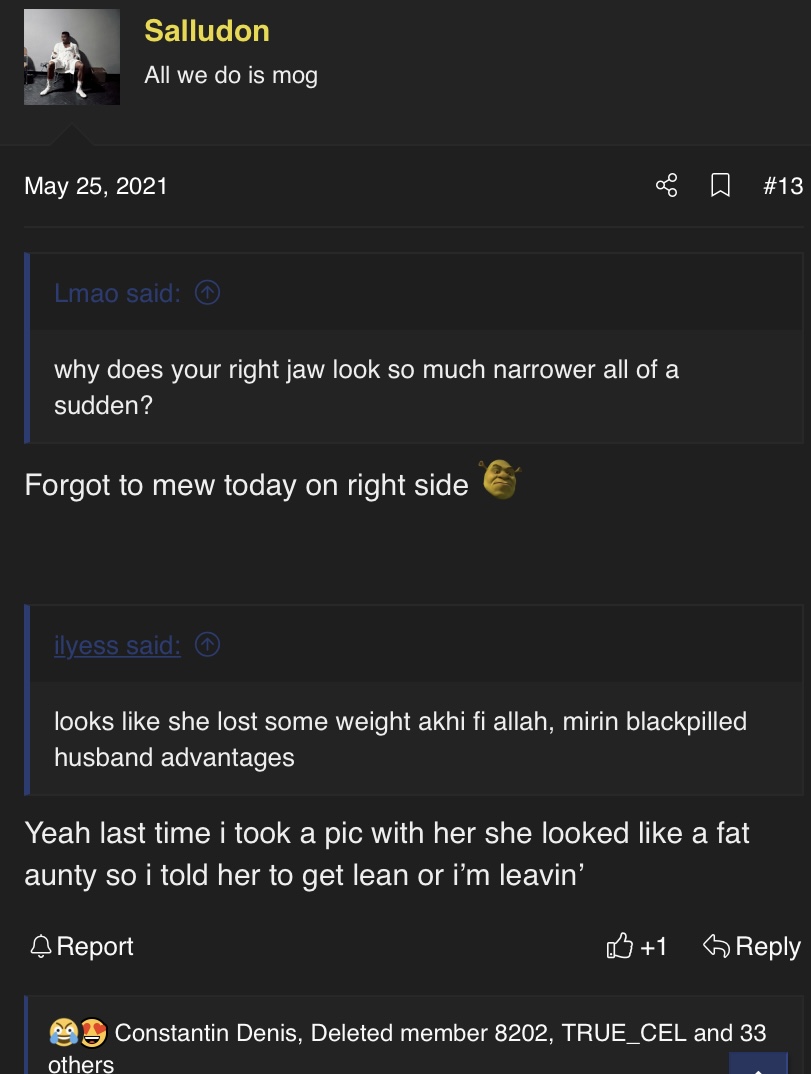Click the Reply button text
Viewport: 811px width, 1074px height.
(x=768, y=946)
